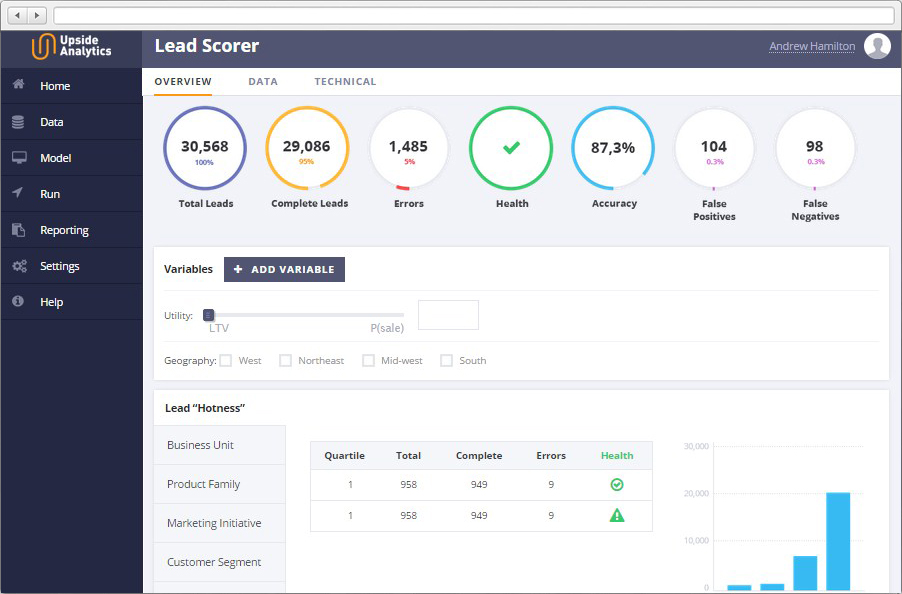Open Reporting in the sidebar menu

pyautogui.click(x=71, y=230)
